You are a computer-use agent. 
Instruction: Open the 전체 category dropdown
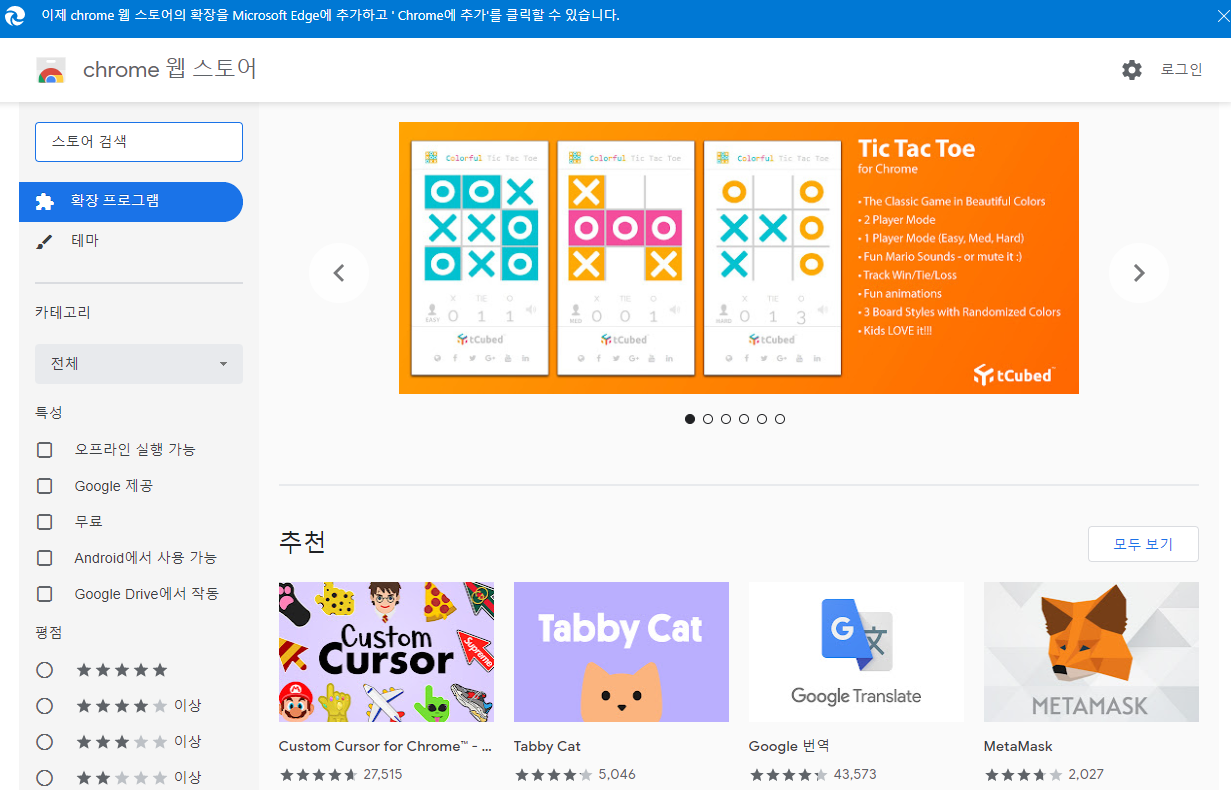click(139, 364)
